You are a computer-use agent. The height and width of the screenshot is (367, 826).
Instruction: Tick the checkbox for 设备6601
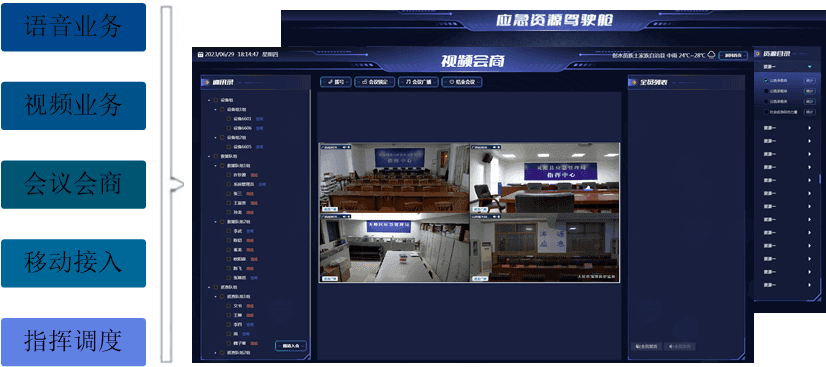tap(229, 119)
